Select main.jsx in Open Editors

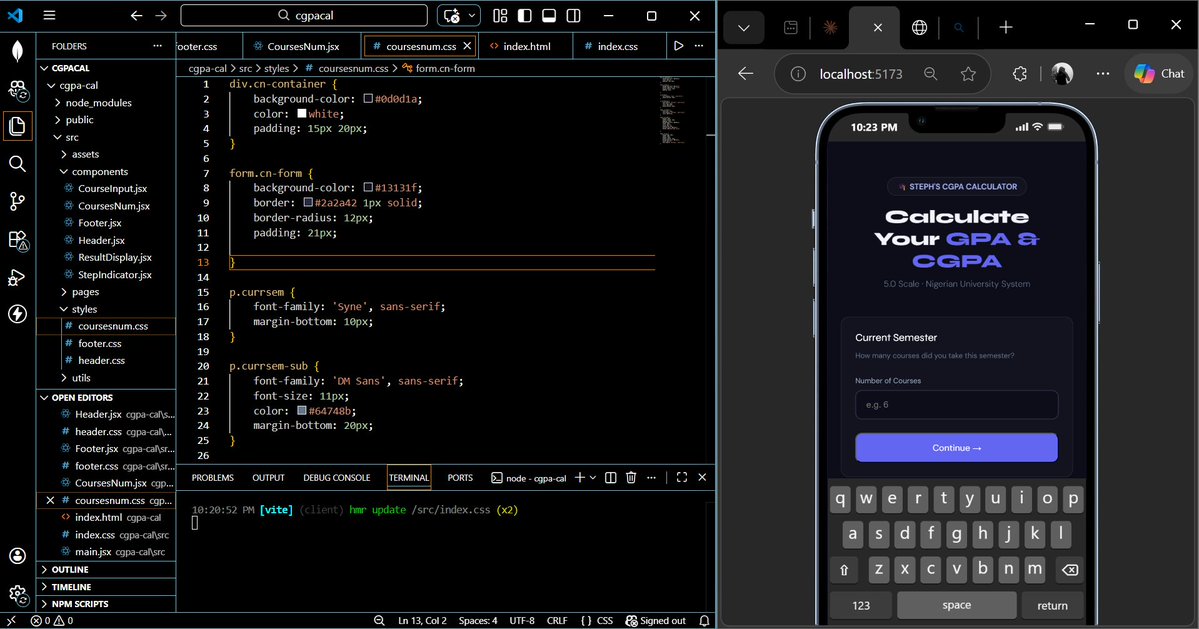(106, 552)
